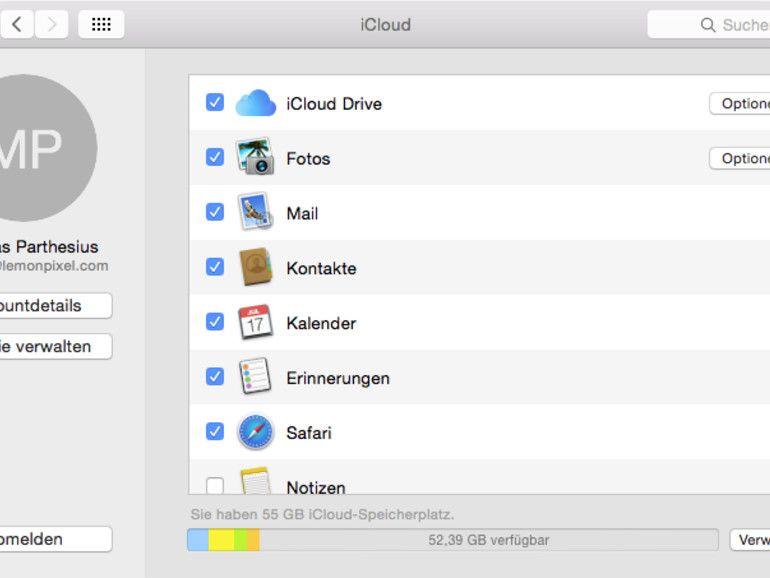Viewport: 770px width, 578px height.
Task: Open the account details button
Action: click(x=55, y=305)
